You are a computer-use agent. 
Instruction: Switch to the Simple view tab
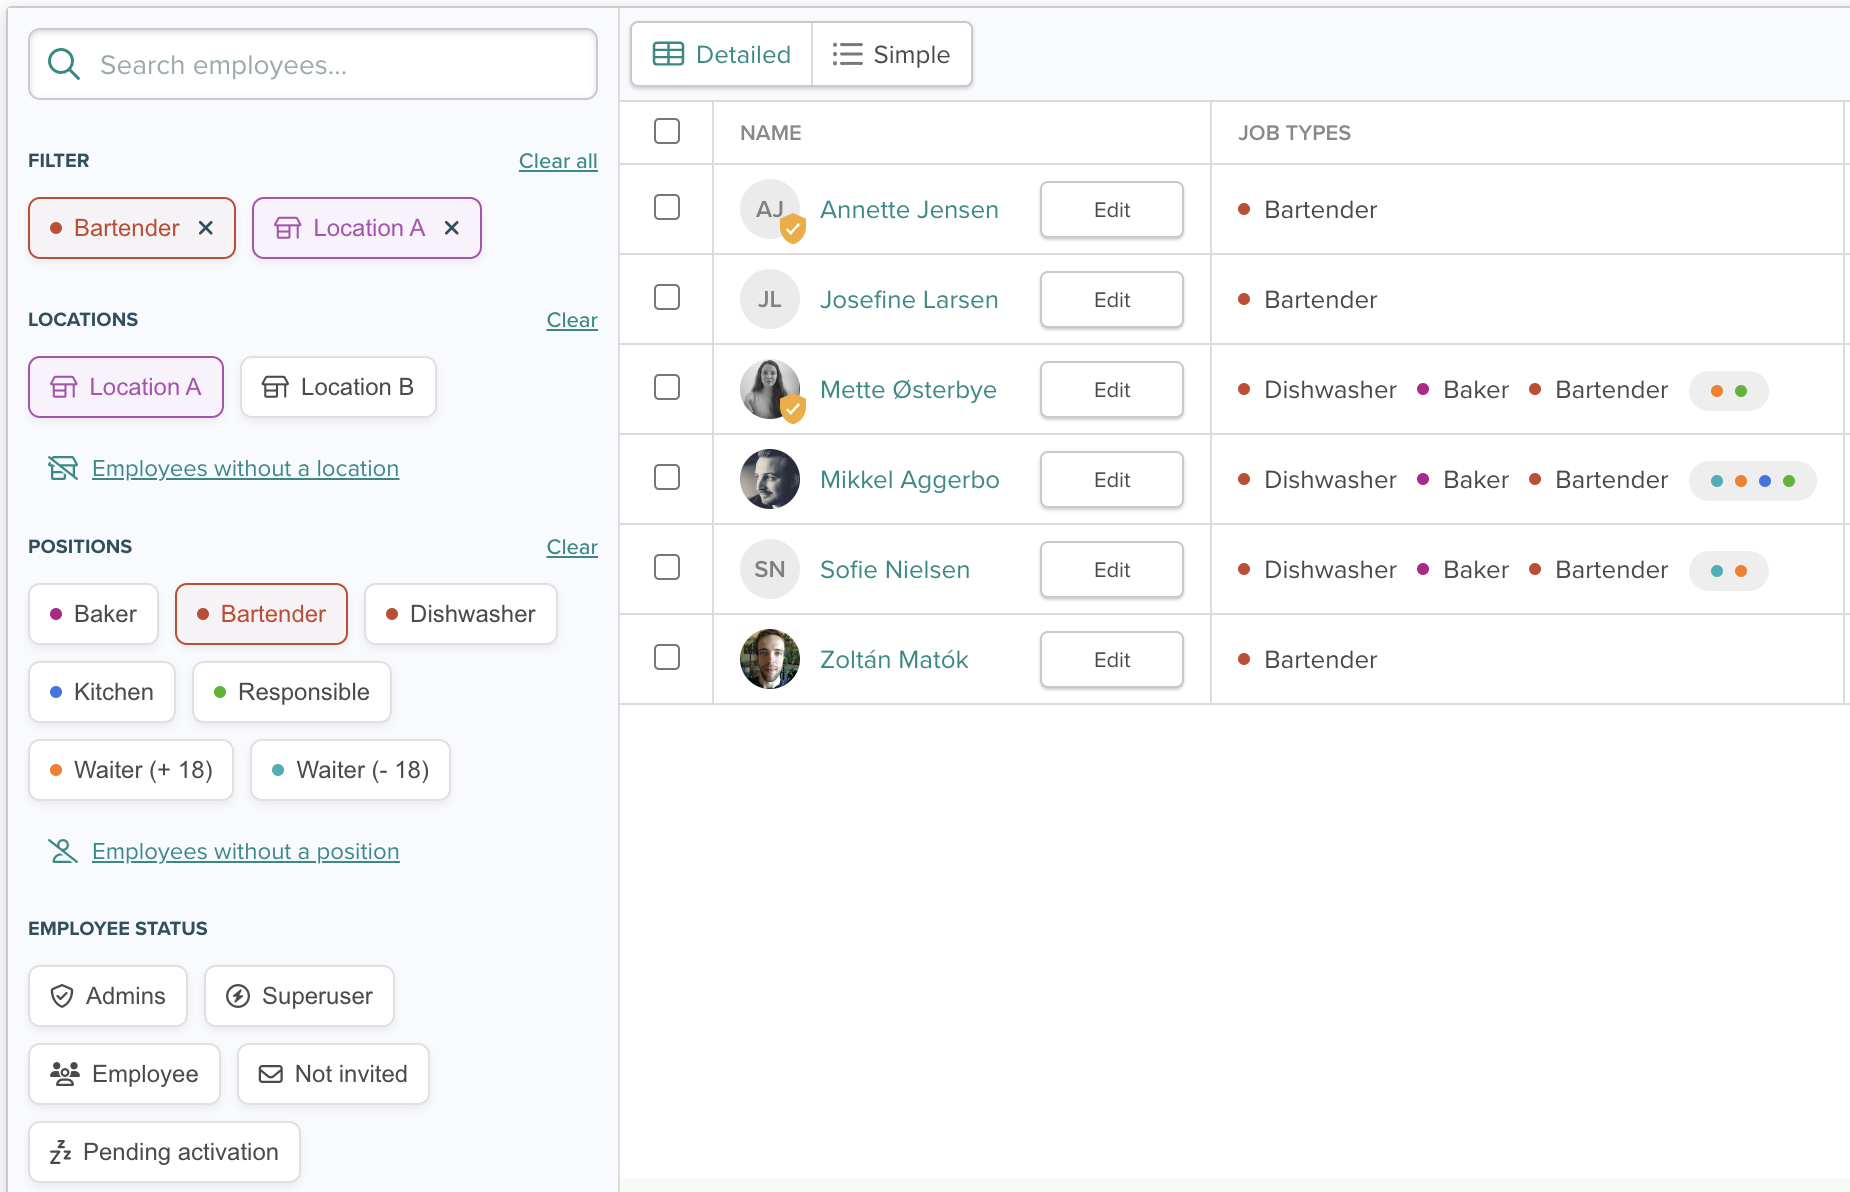click(892, 55)
